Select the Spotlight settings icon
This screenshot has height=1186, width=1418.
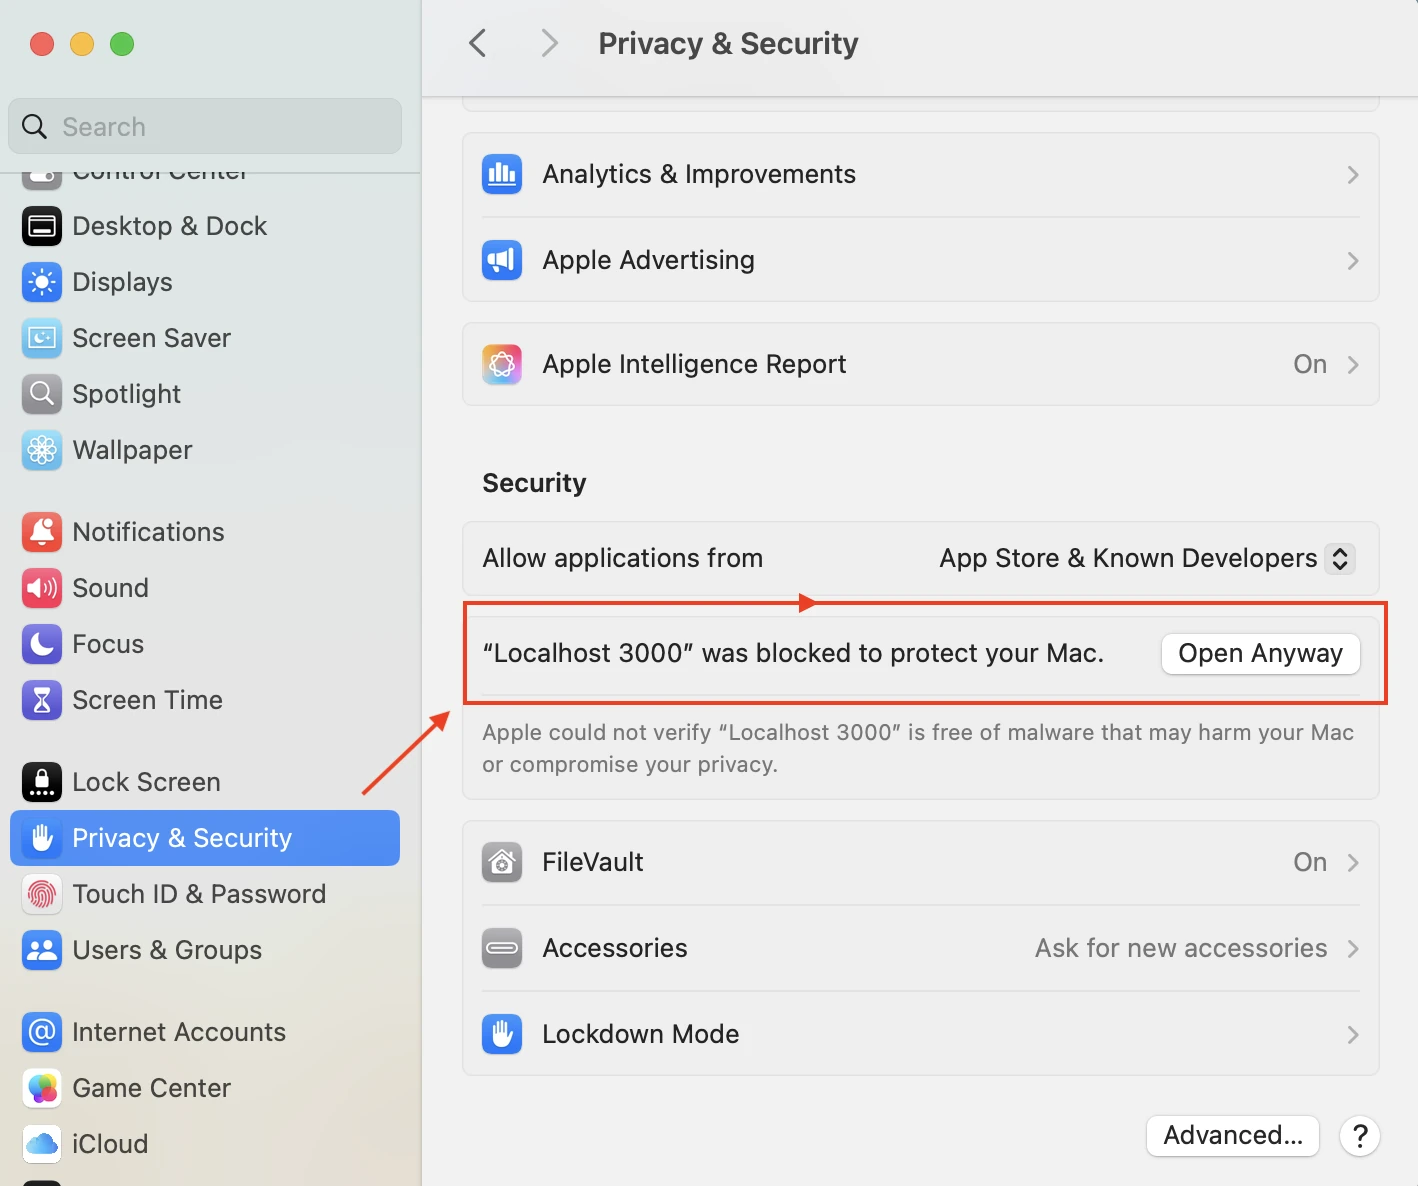point(41,394)
